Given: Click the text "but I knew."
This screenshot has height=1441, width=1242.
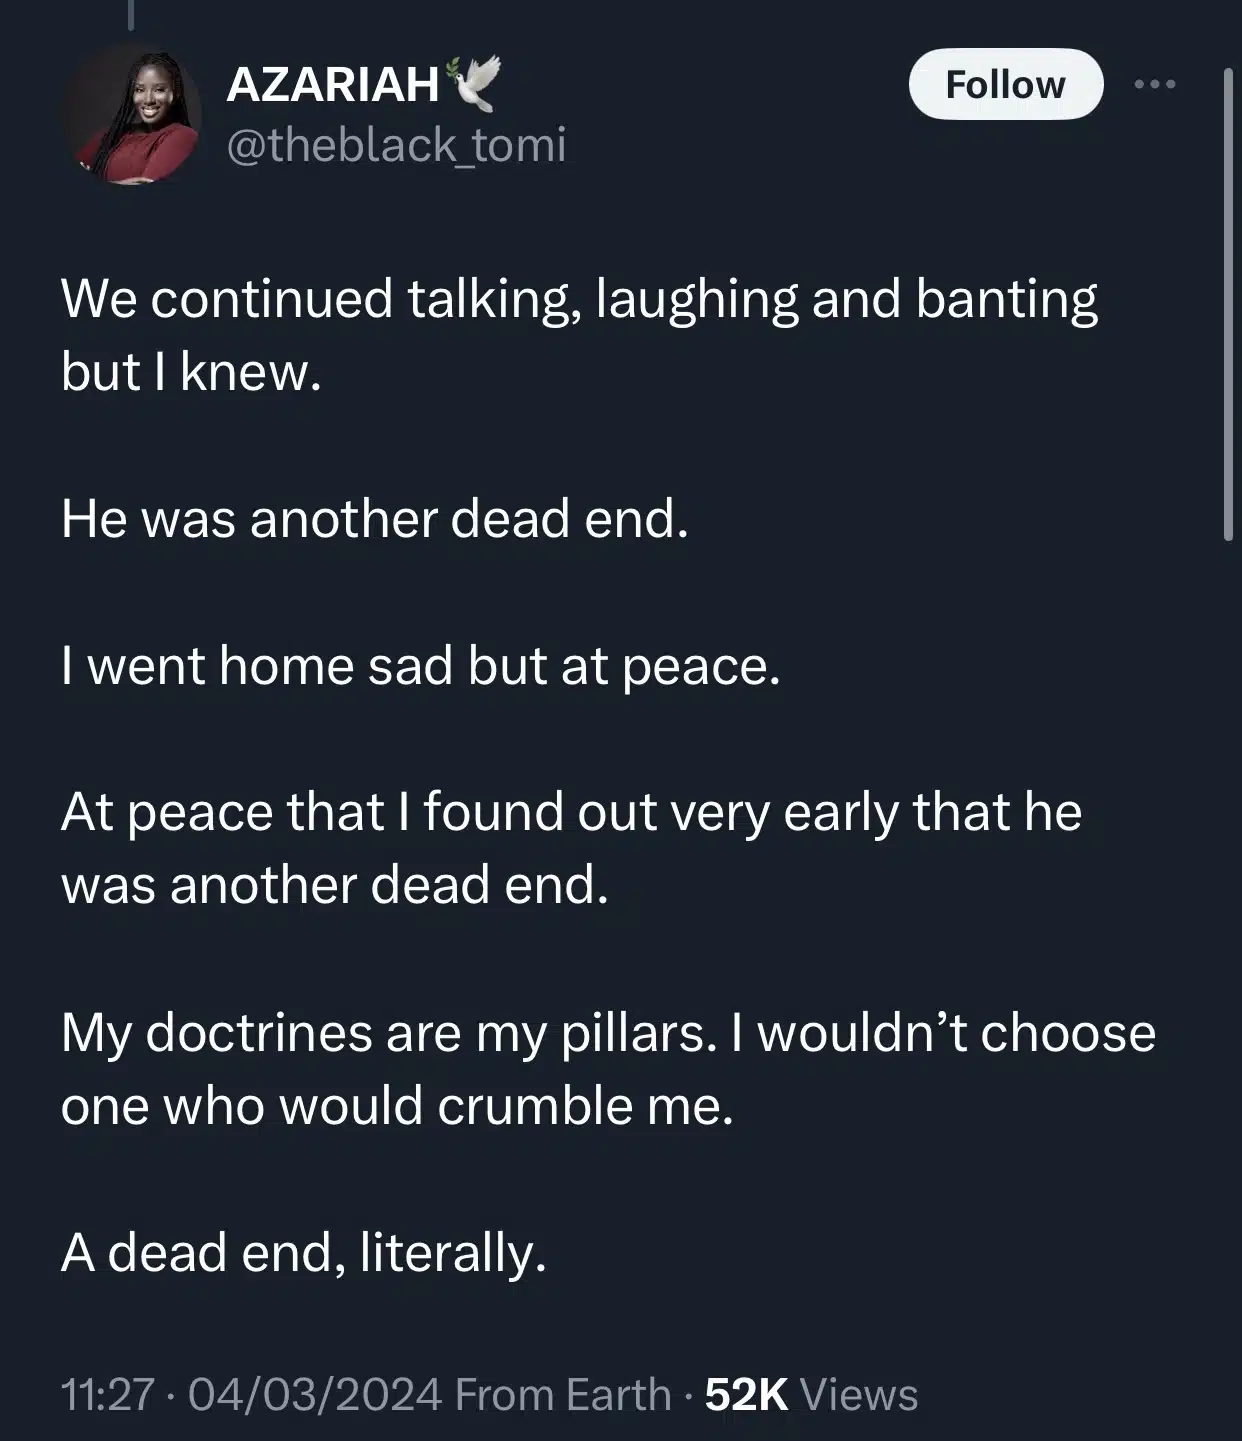Looking at the screenshot, I should 191,373.
